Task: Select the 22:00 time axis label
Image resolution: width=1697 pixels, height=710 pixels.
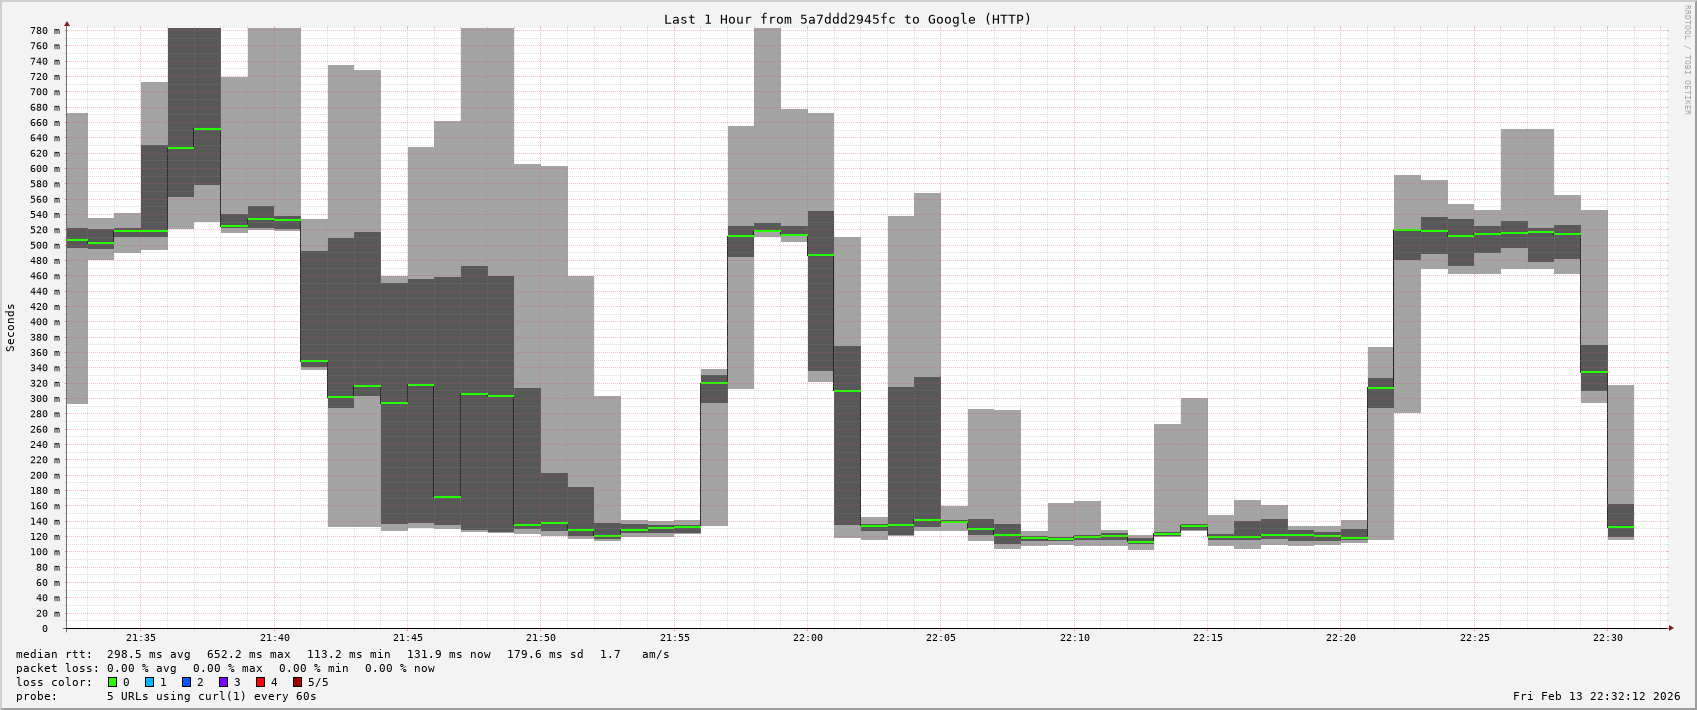Action: (x=808, y=638)
